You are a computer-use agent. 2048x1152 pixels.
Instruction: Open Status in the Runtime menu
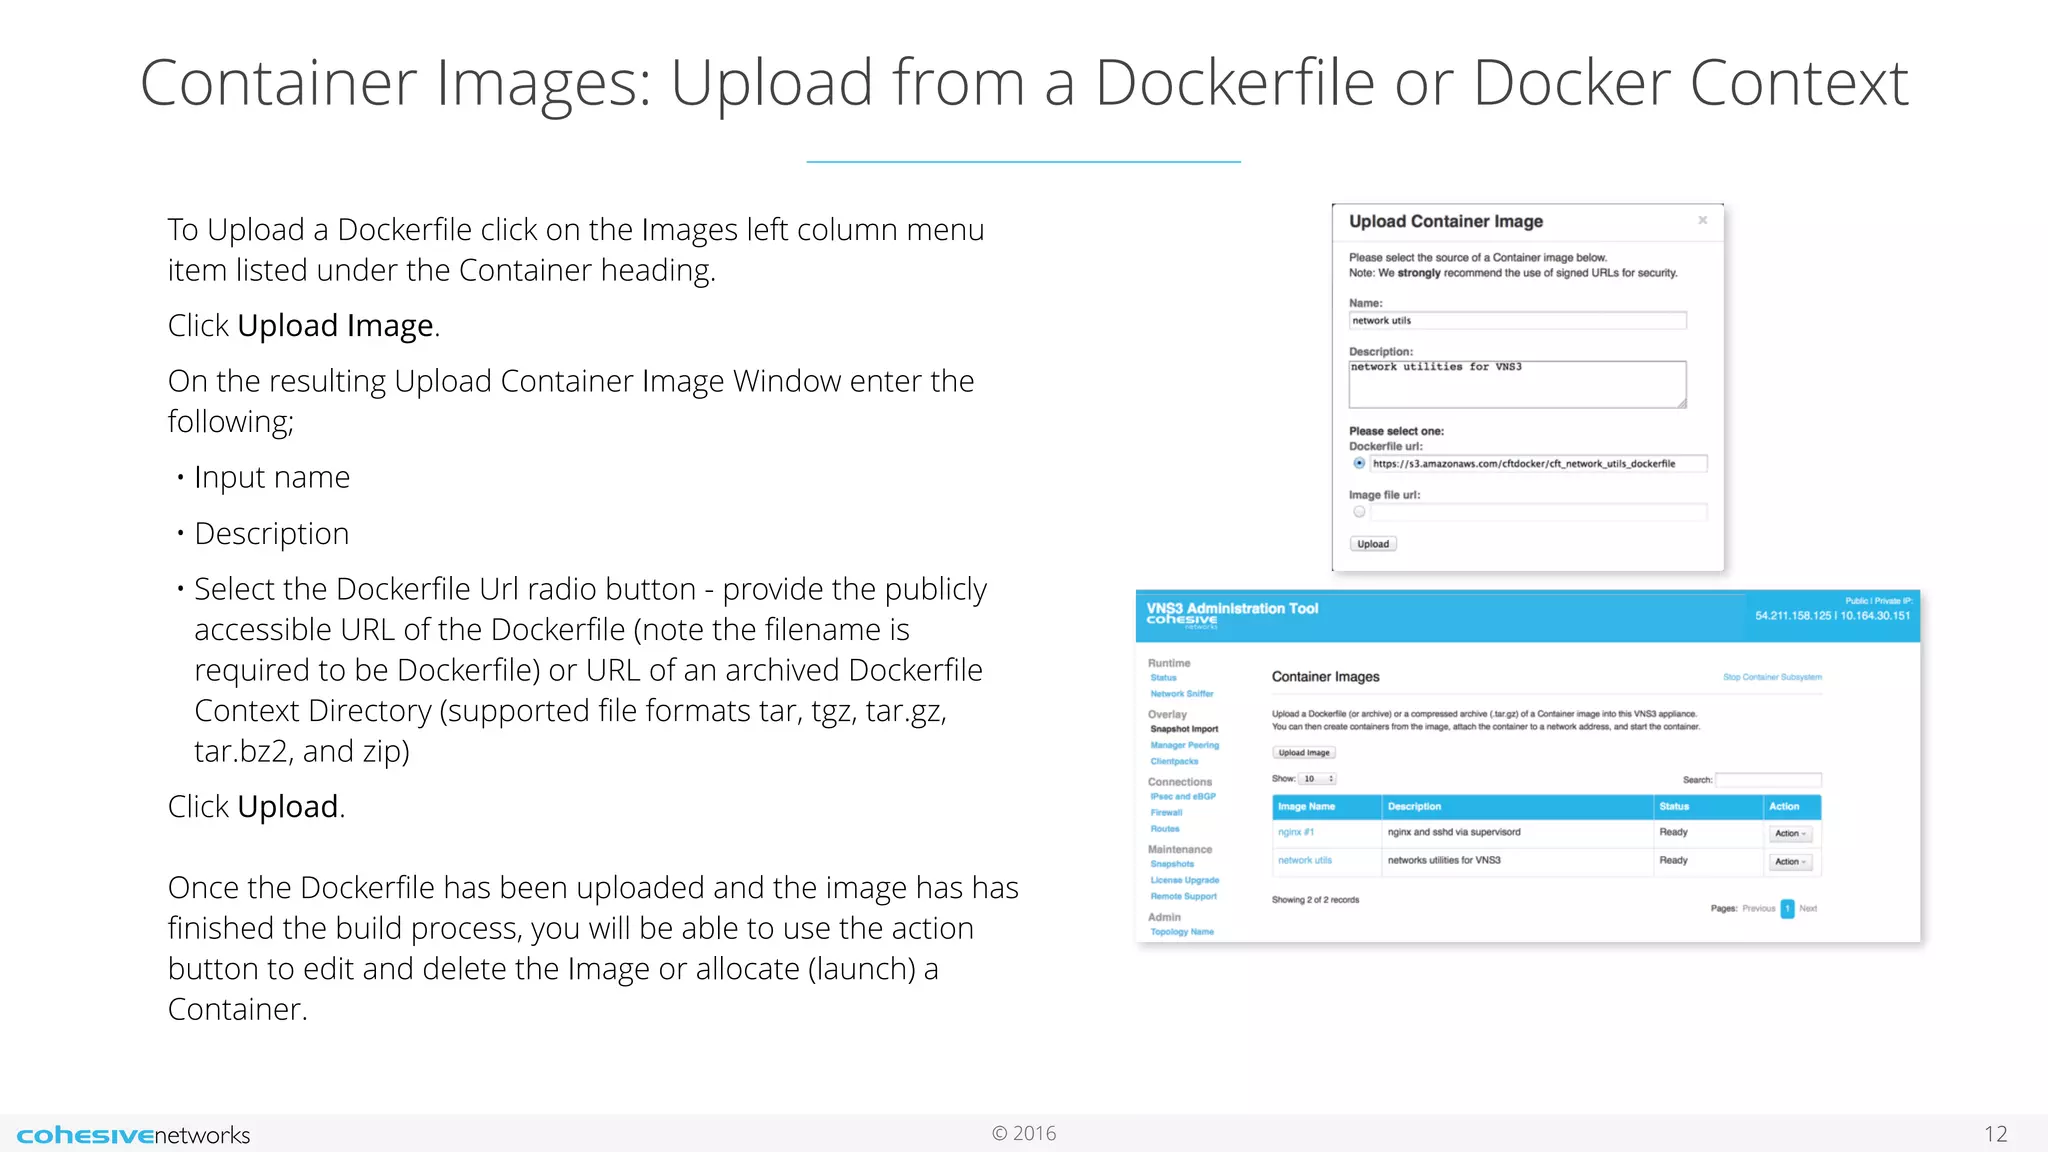point(1163,678)
